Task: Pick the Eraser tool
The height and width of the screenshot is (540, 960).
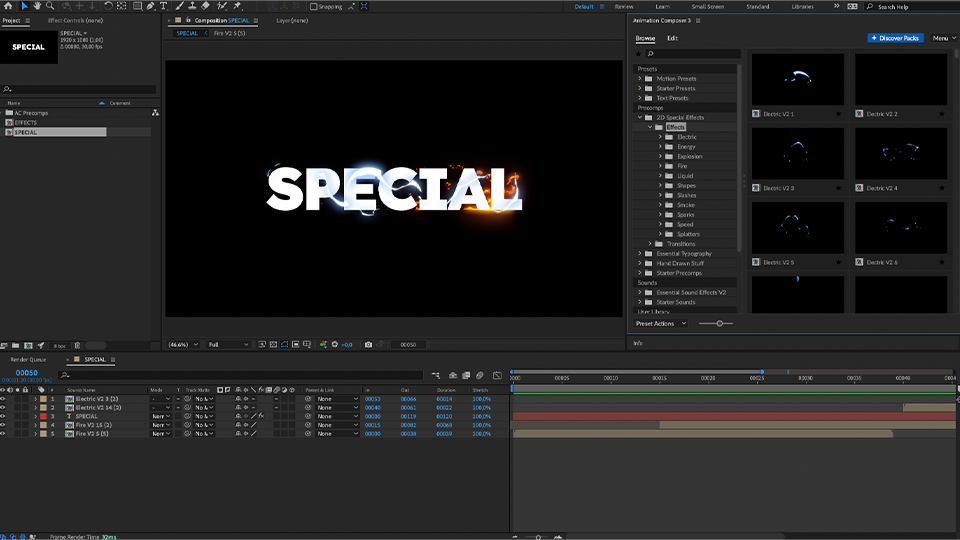Action: [204, 6]
